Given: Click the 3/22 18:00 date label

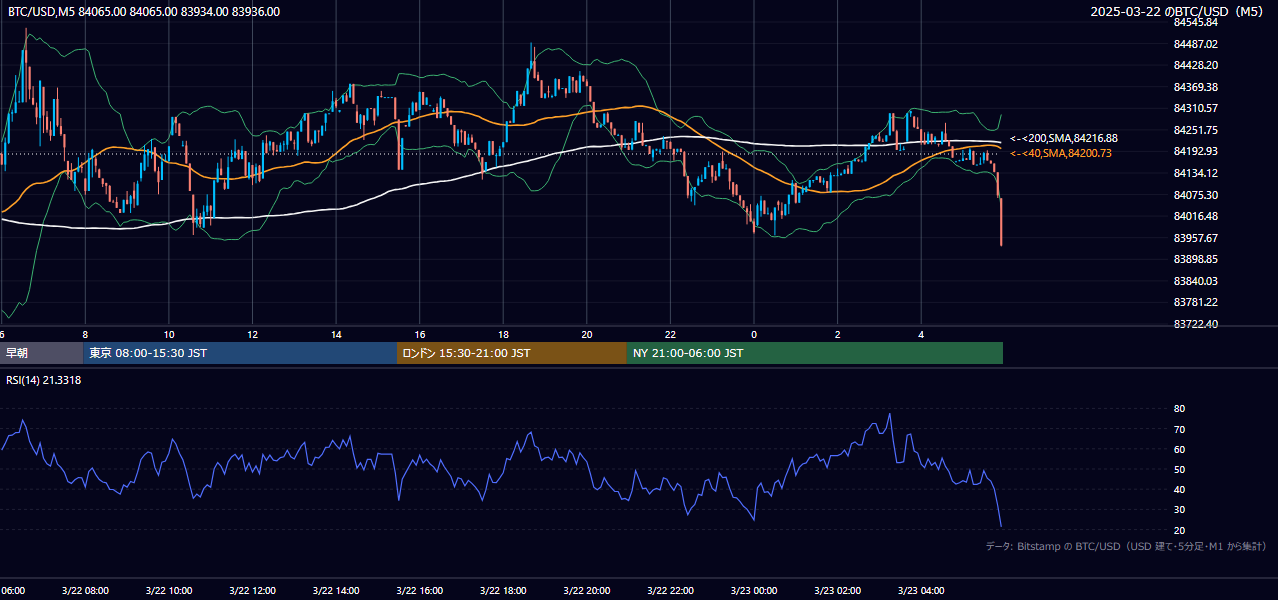Looking at the screenshot, I should (502, 591).
